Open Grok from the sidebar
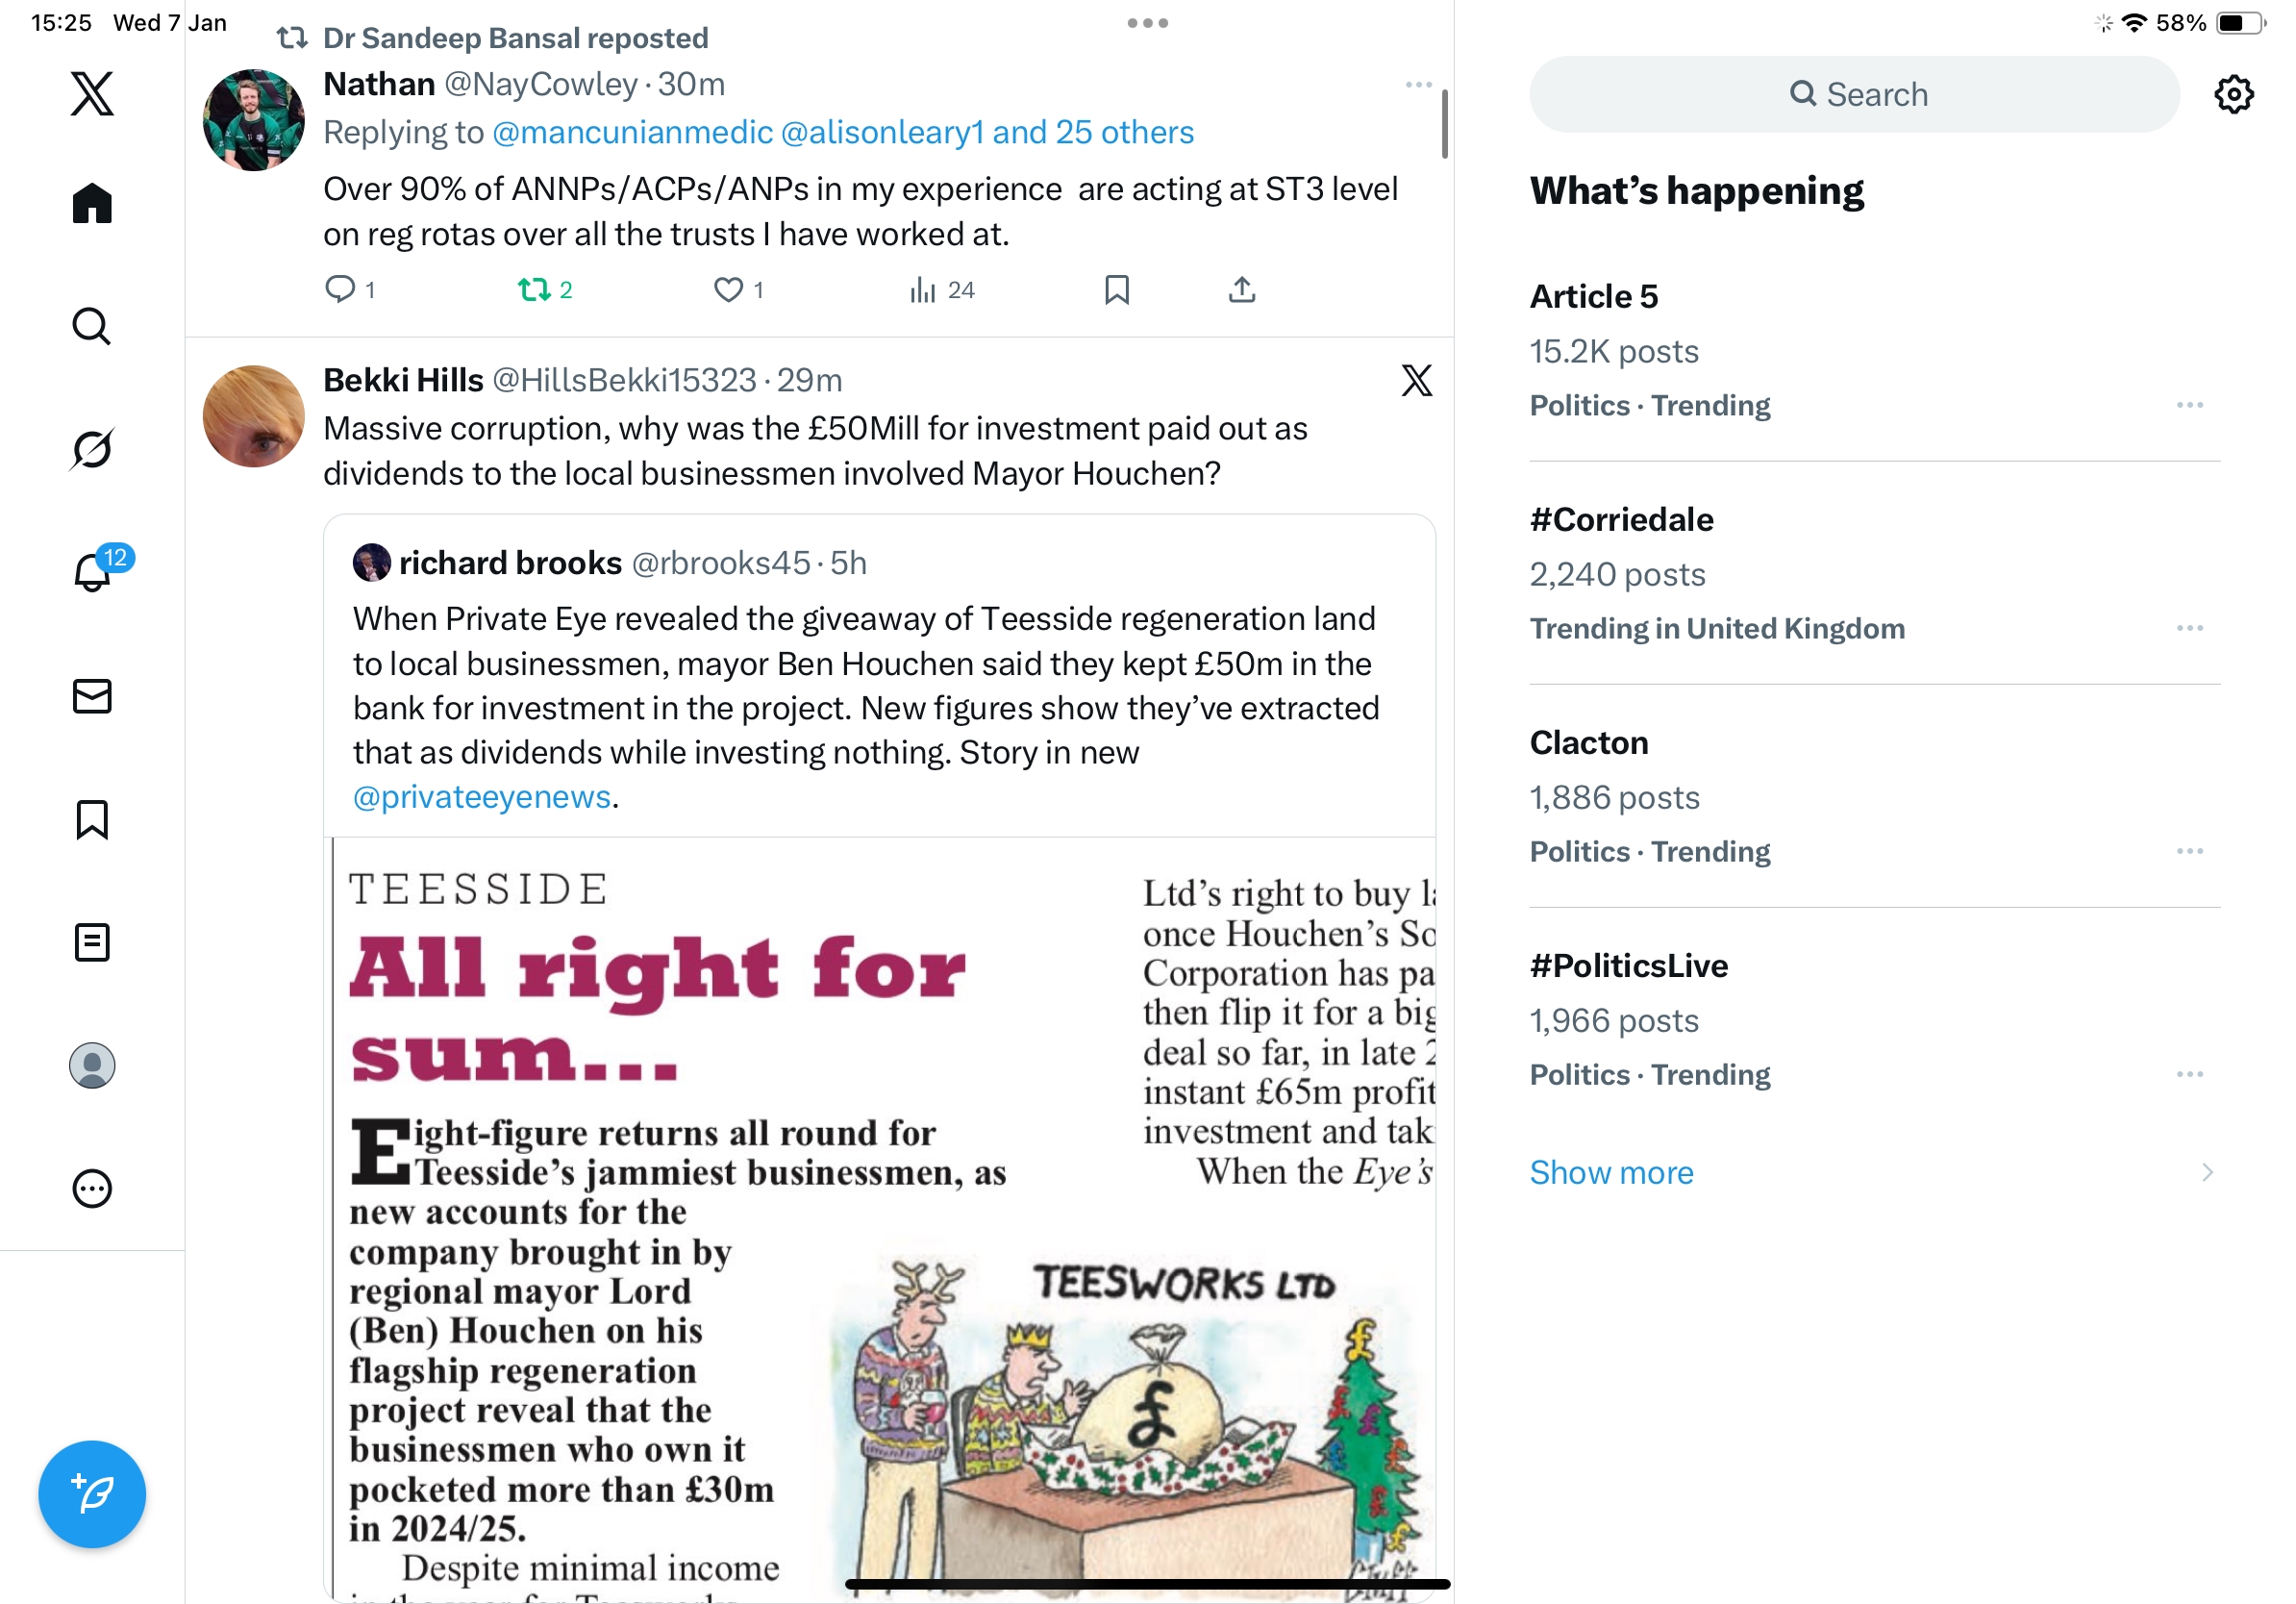 coord(92,449)
